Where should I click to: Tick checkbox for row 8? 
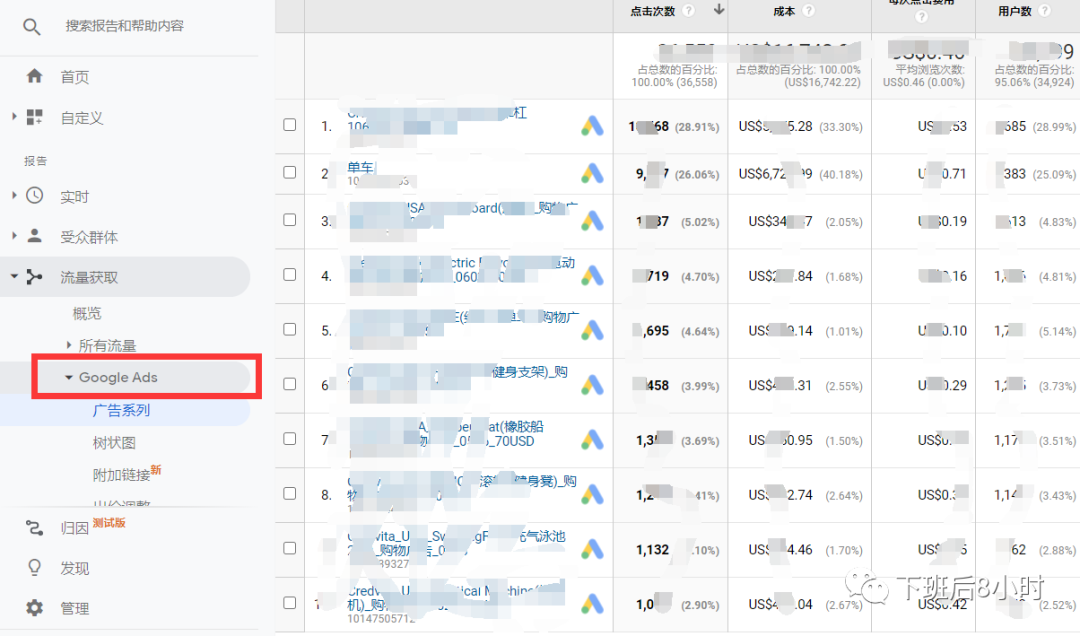[290, 493]
